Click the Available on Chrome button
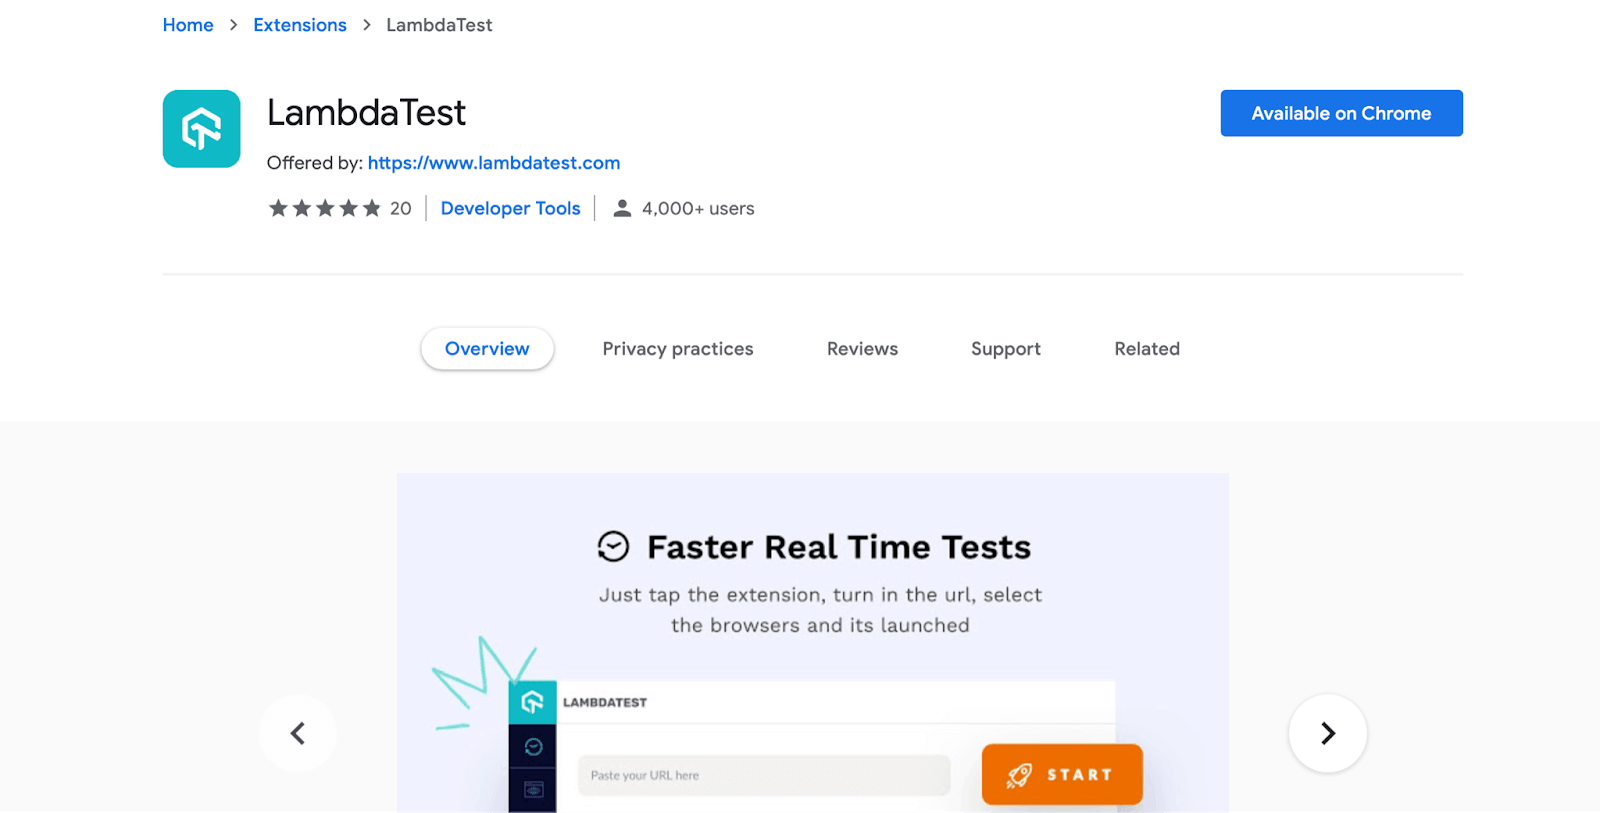The image size is (1600, 813). (x=1340, y=113)
